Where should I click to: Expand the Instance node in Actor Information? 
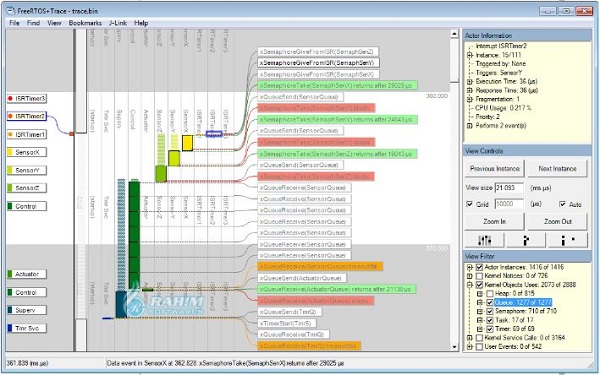(x=470, y=55)
